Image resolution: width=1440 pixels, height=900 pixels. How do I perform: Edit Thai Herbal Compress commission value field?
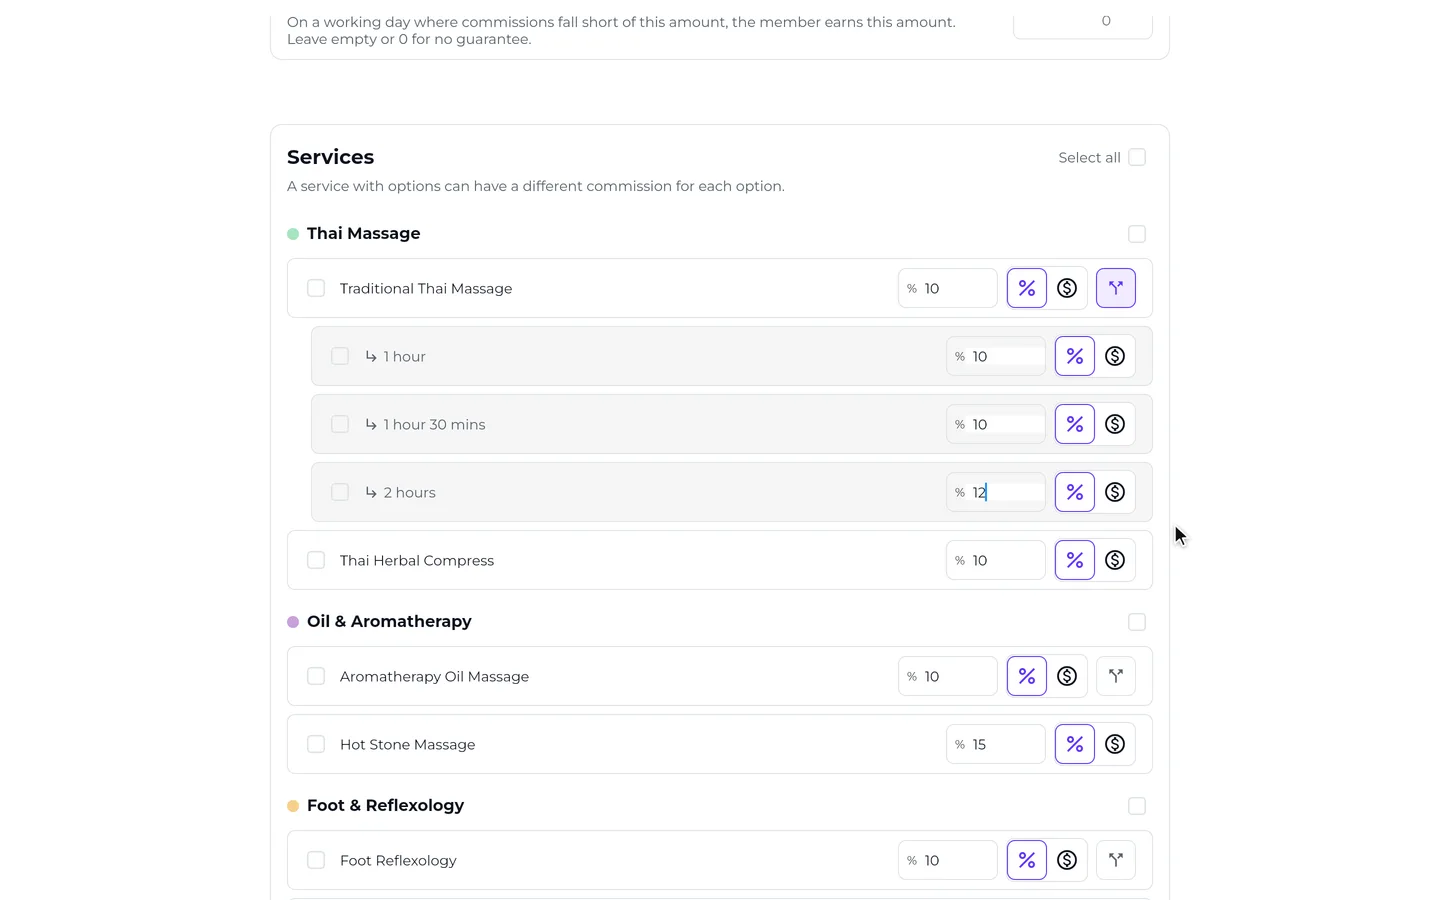[996, 560]
